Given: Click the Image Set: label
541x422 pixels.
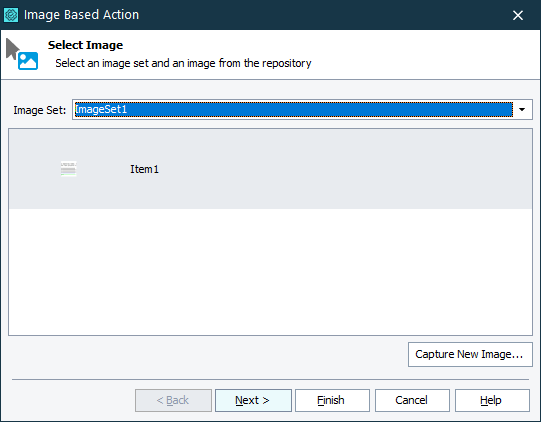Looking at the screenshot, I should click(39, 110).
